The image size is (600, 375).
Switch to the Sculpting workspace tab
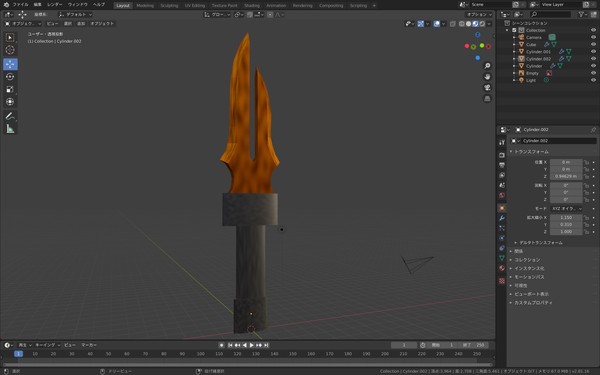169,5
